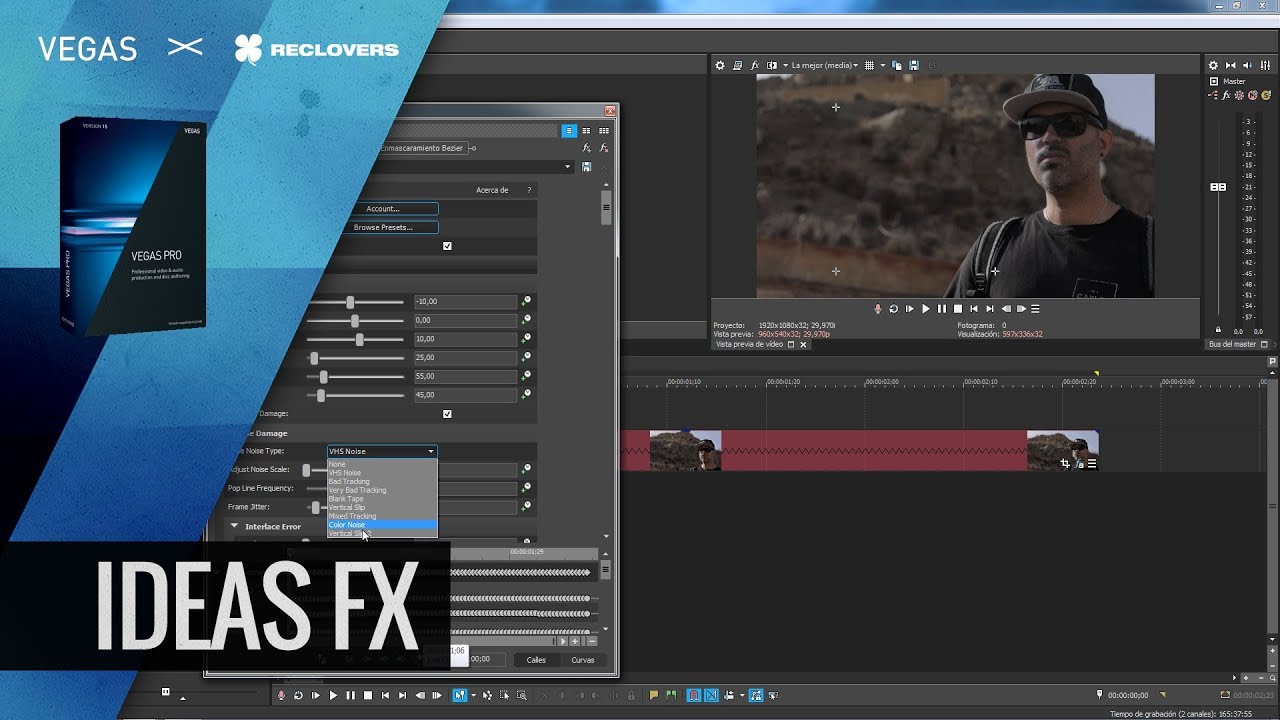The height and width of the screenshot is (720, 1280).
Task: Click yellow marker on timeline ruler
Action: coord(1096,373)
